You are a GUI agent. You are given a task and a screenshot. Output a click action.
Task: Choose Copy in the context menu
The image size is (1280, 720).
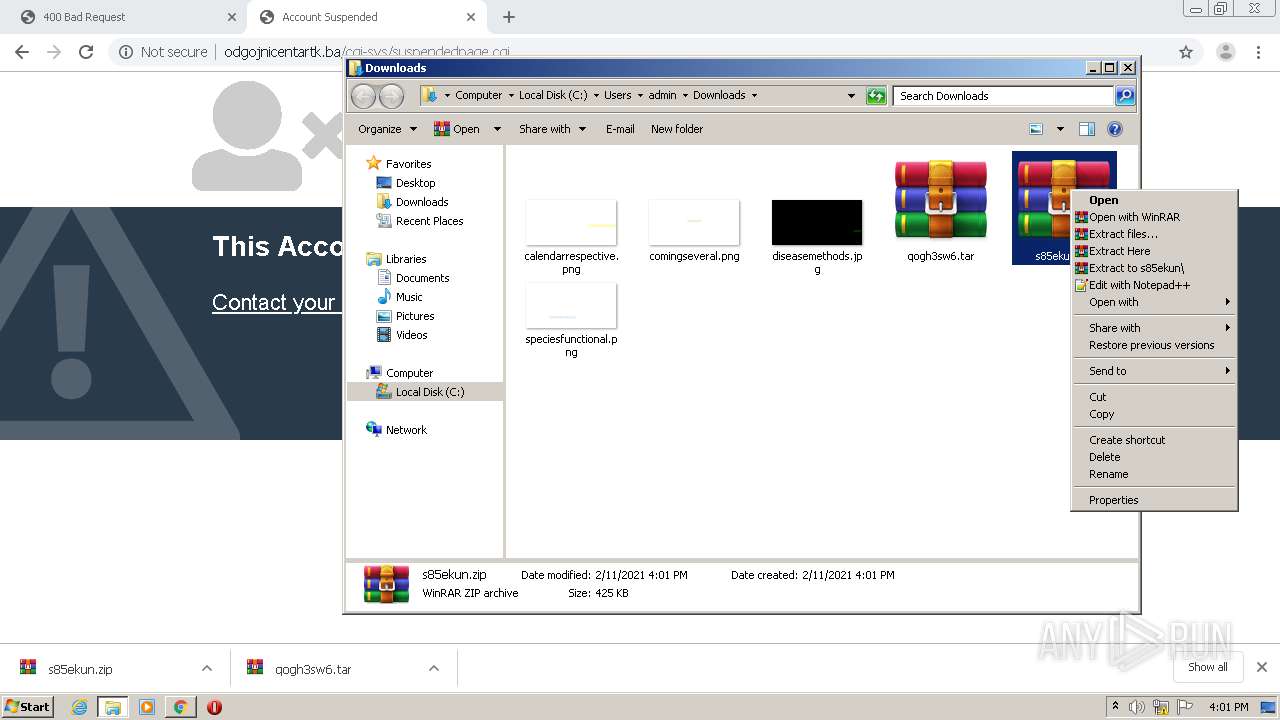(x=1154, y=414)
